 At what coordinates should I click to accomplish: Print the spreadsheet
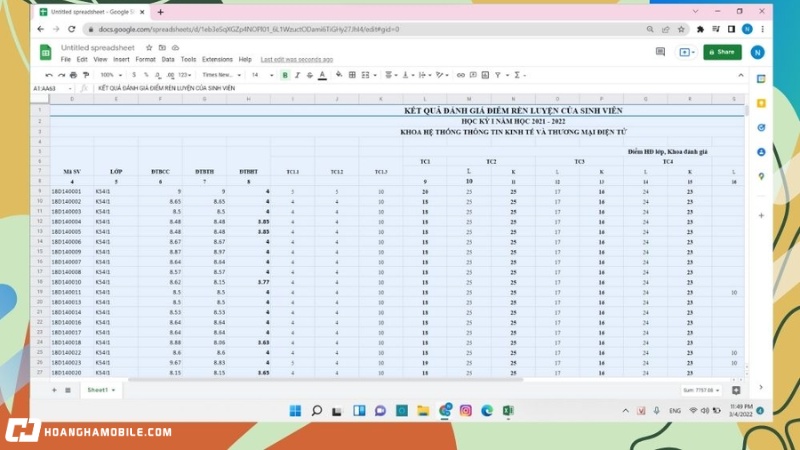tap(73, 75)
